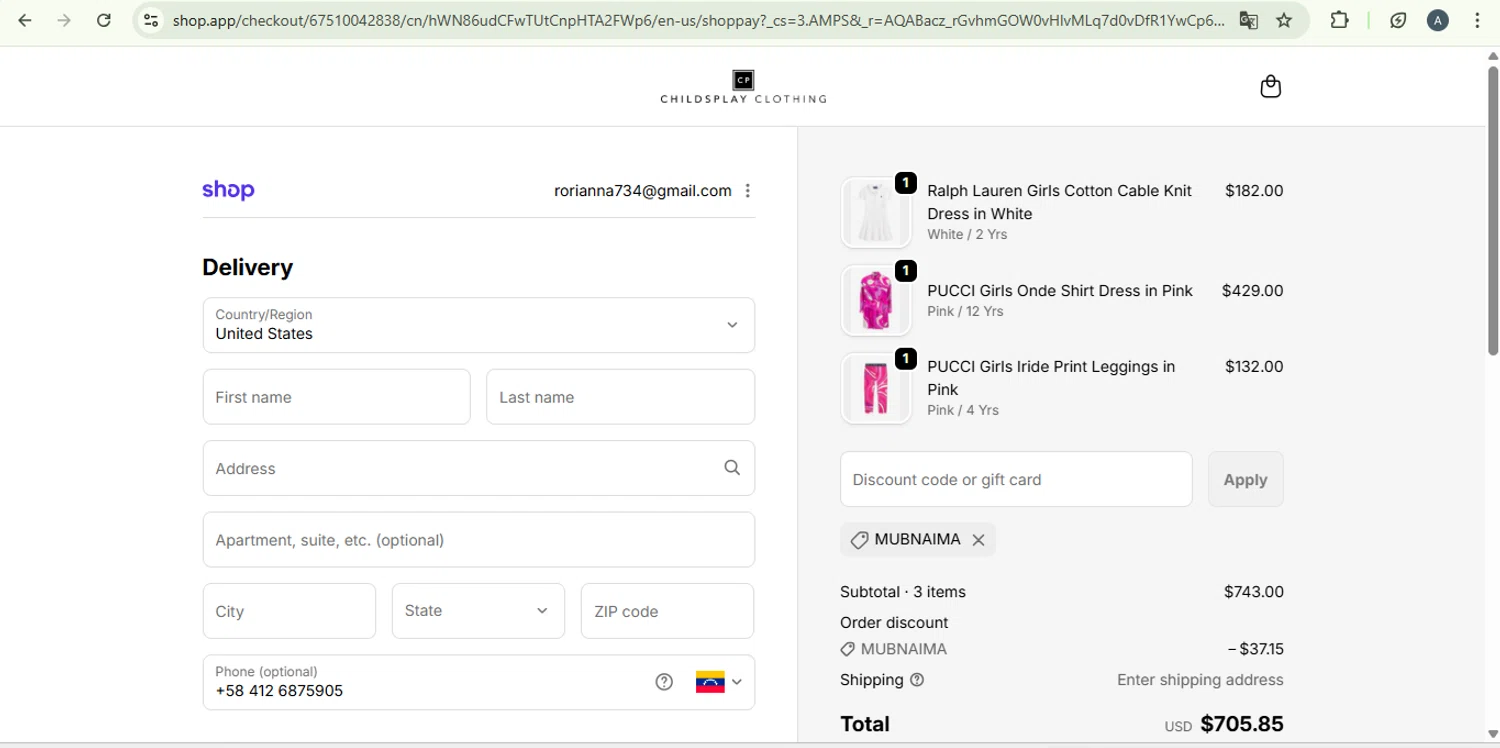Open the State dropdown
This screenshot has width=1500, height=748.
(x=478, y=611)
